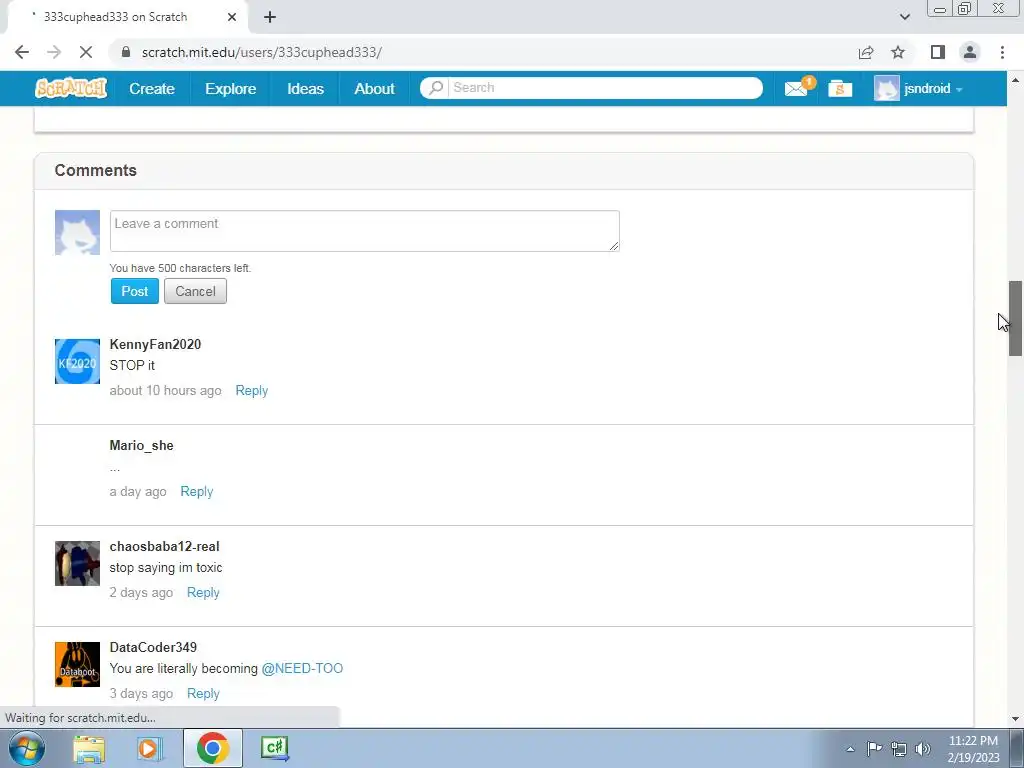Open Explore in Scratch navigation
Screen dimensions: 1024x768
point(231,88)
